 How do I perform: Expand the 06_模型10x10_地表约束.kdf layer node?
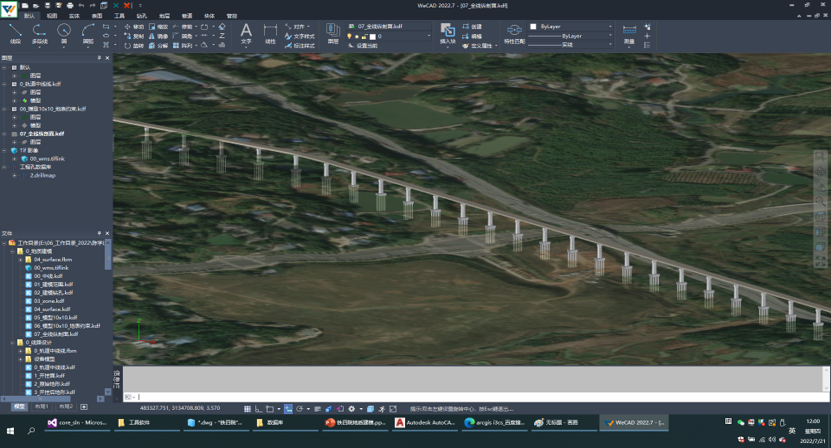tap(5, 109)
